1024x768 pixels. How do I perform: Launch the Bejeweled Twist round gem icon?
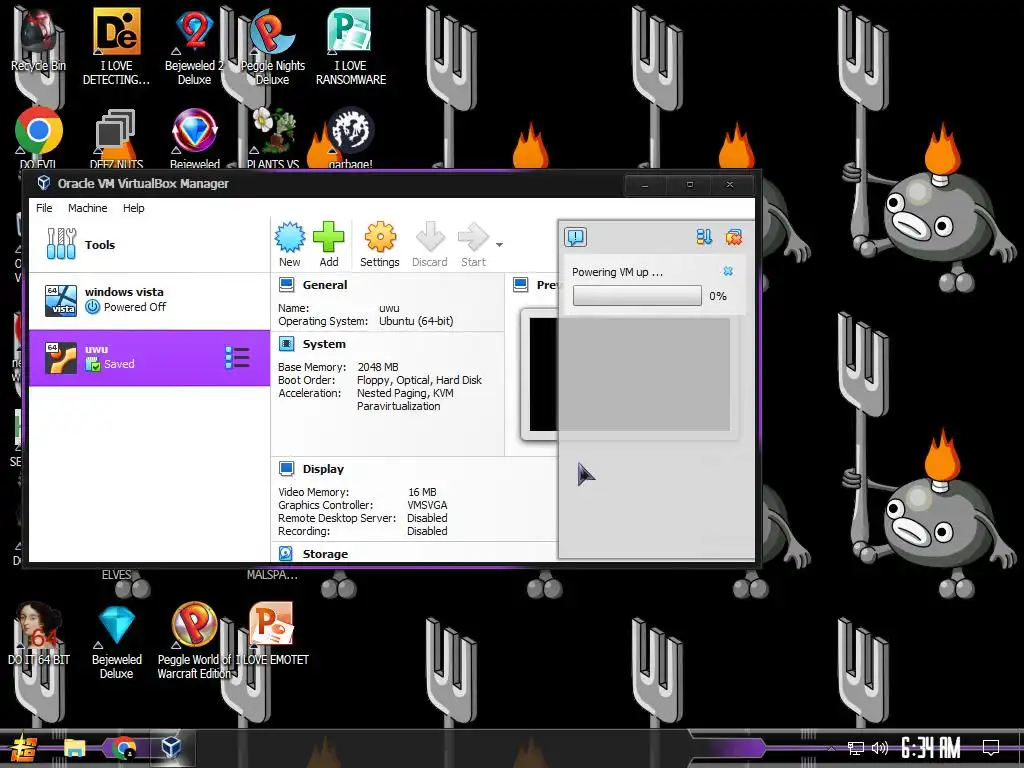pyautogui.click(x=194, y=137)
